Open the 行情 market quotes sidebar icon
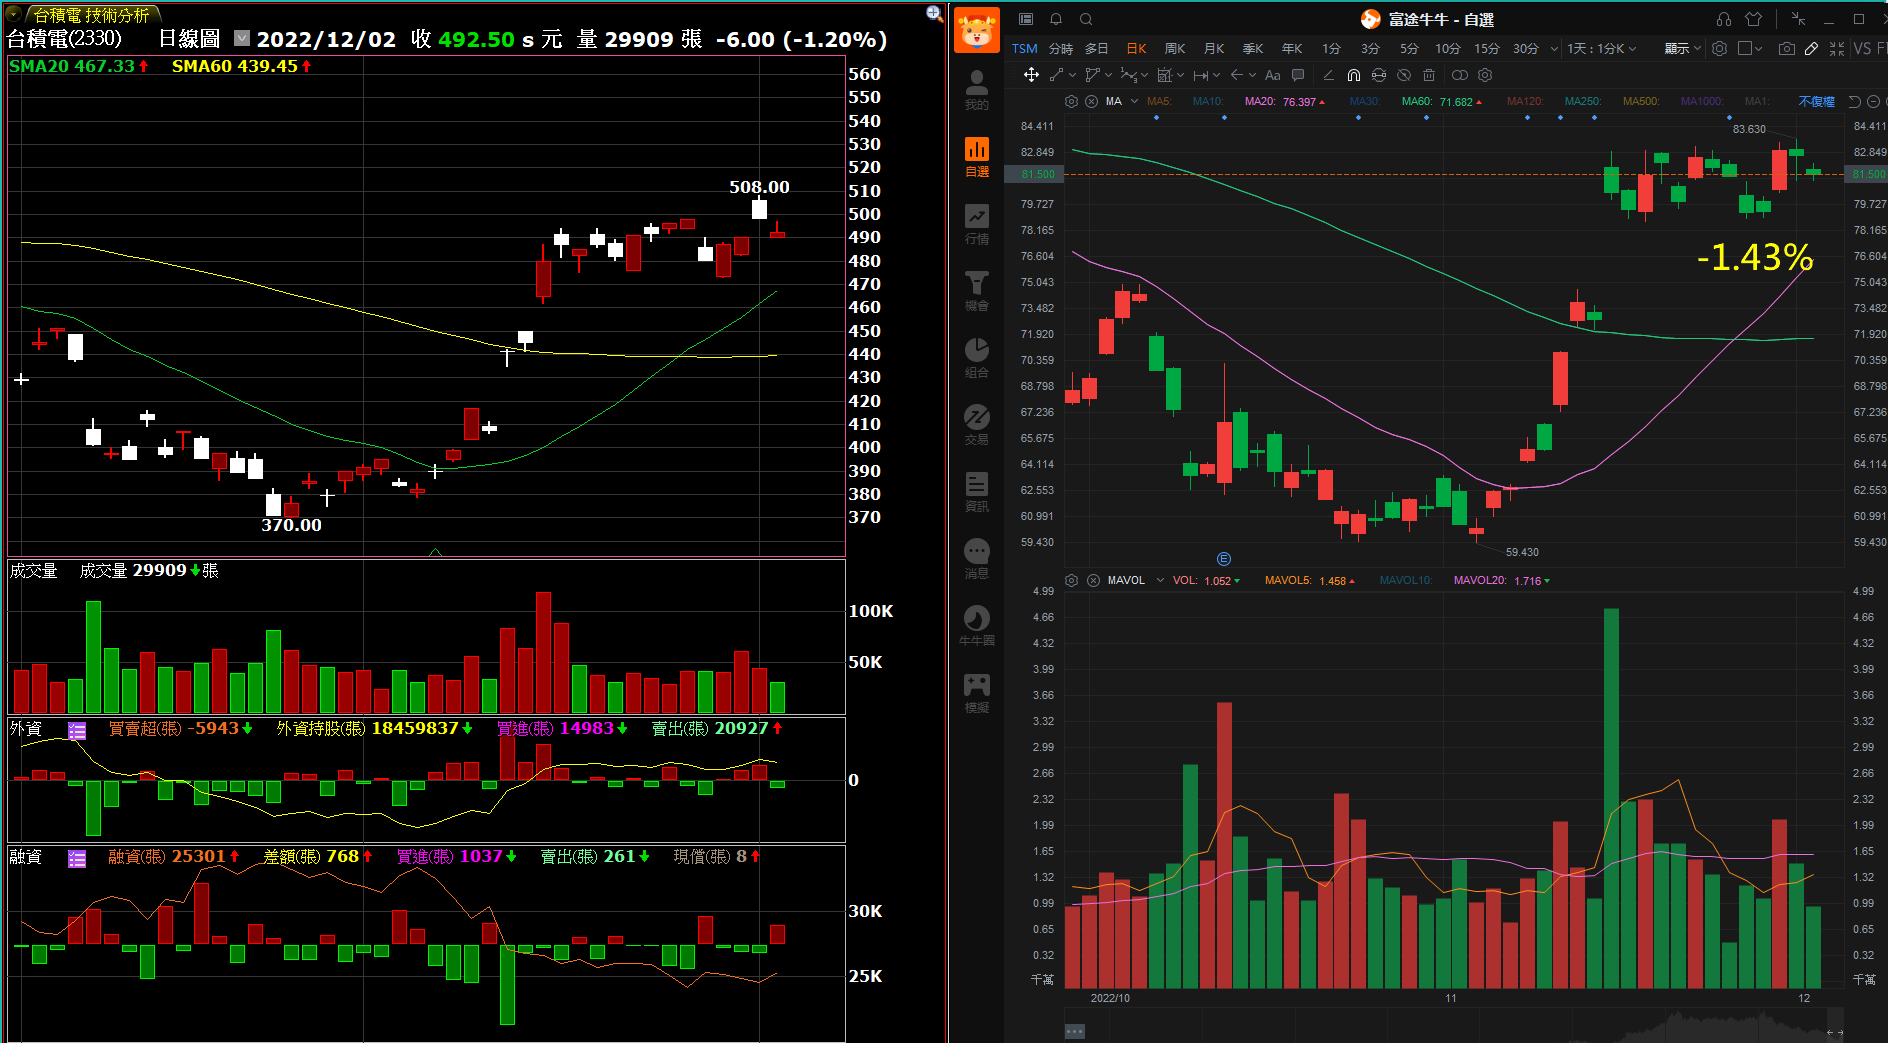The width and height of the screenshot is (1888, 1043). point(977,224)
